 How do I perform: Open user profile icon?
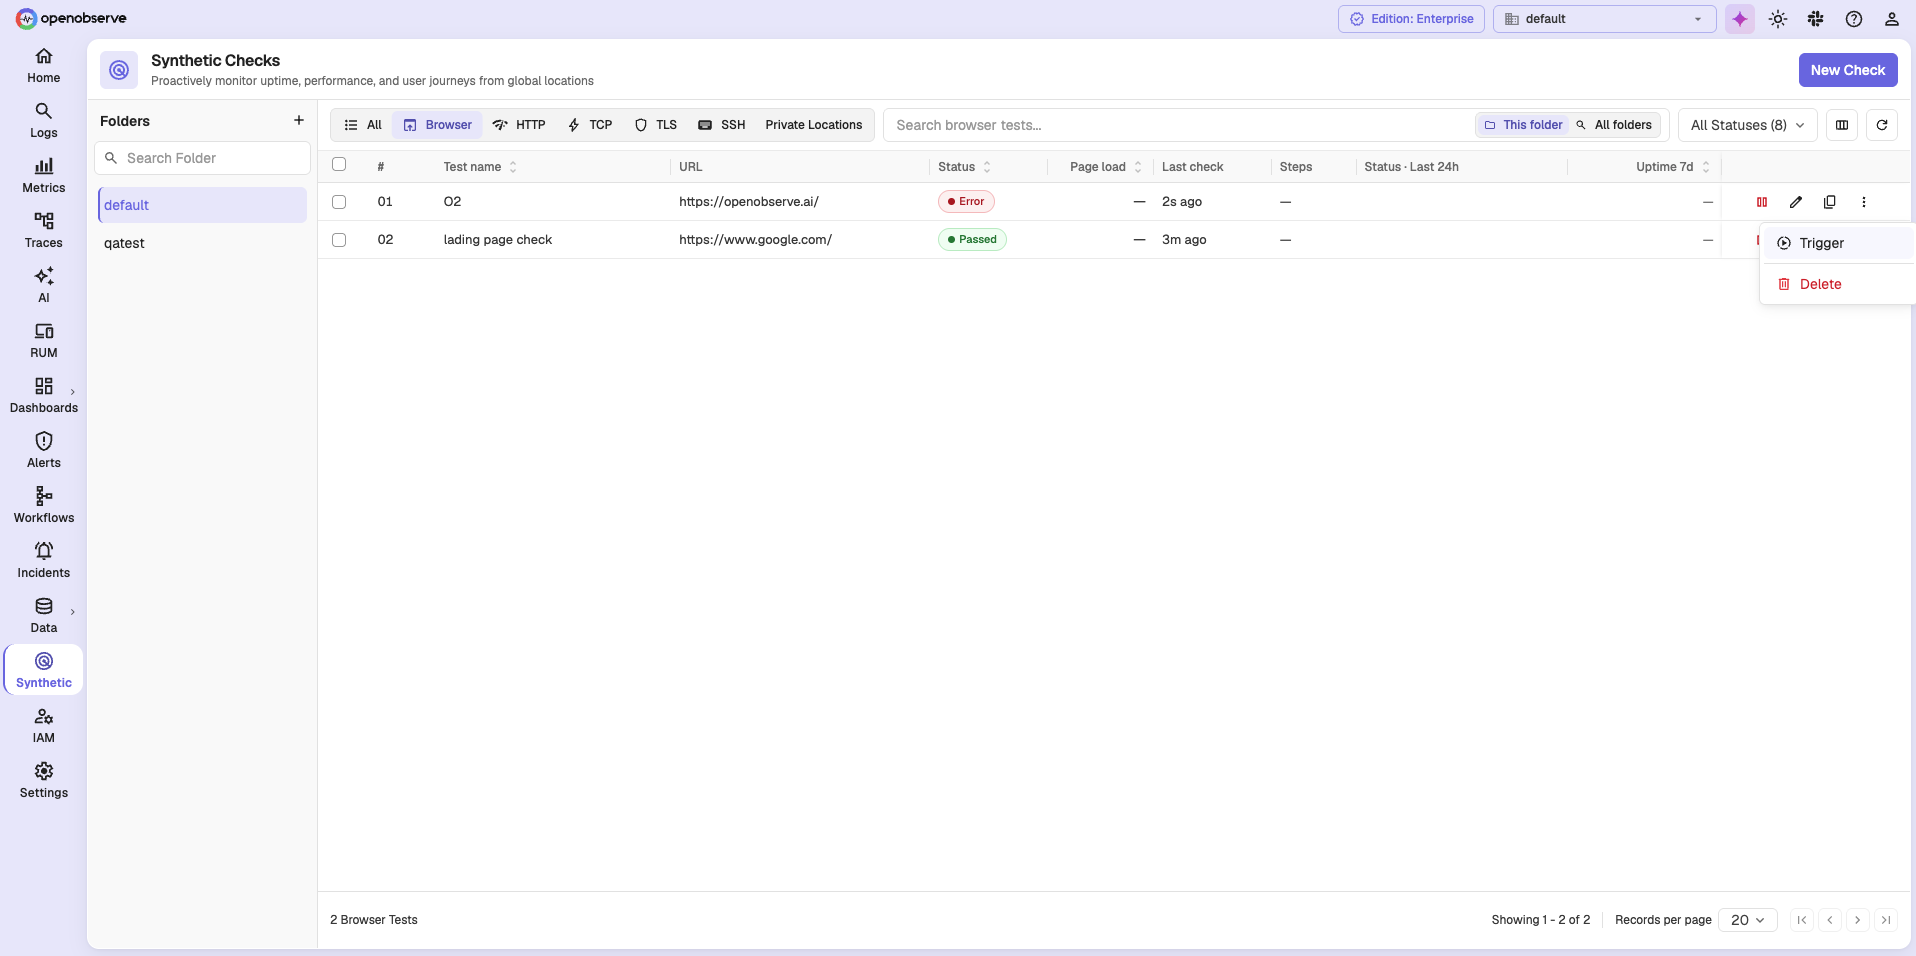1892,19
